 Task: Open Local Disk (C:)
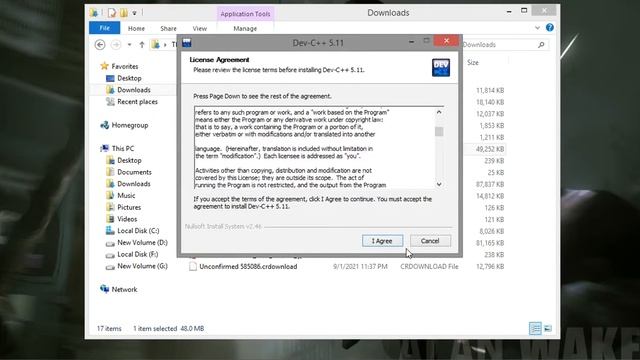(138, 231)
